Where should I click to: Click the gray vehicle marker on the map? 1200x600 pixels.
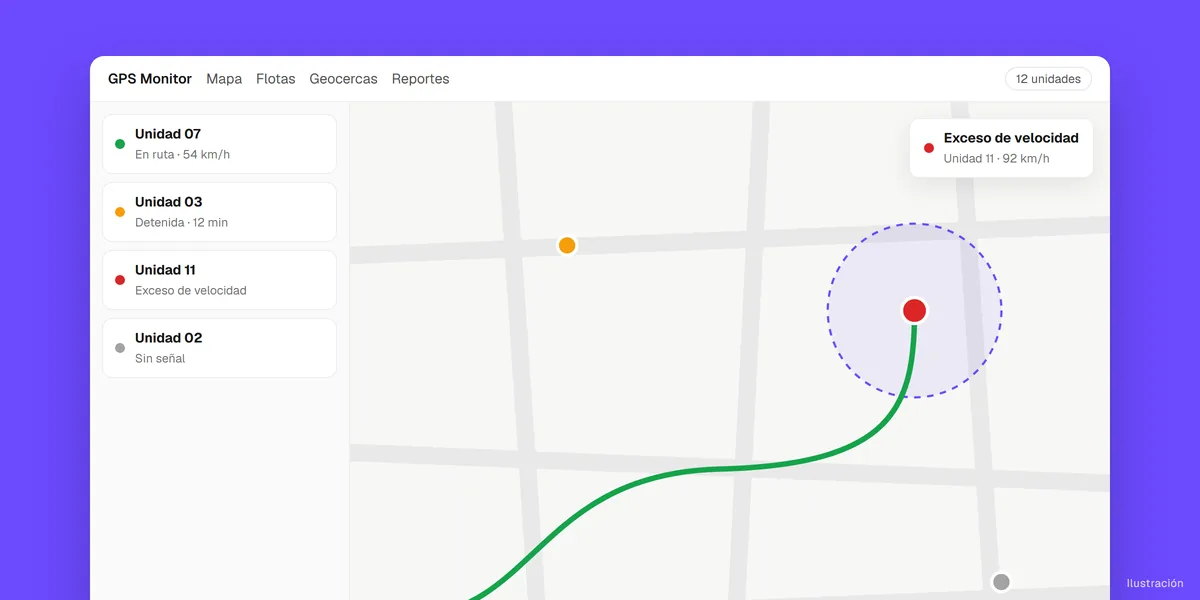(x=1001, y=582)
